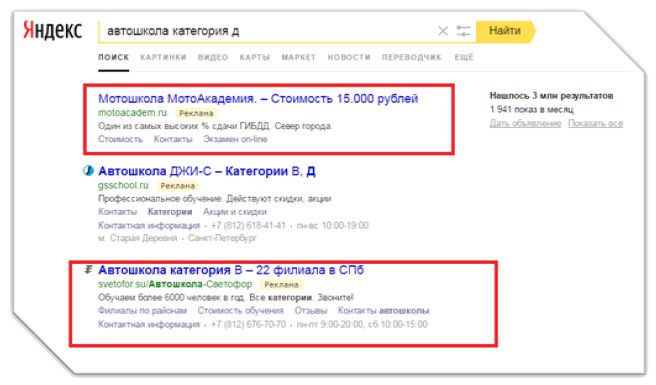Screen dimensions: 656x385
Task: Switch to the Видео tab
Action: pyautogui.click(x=213, y=57)
